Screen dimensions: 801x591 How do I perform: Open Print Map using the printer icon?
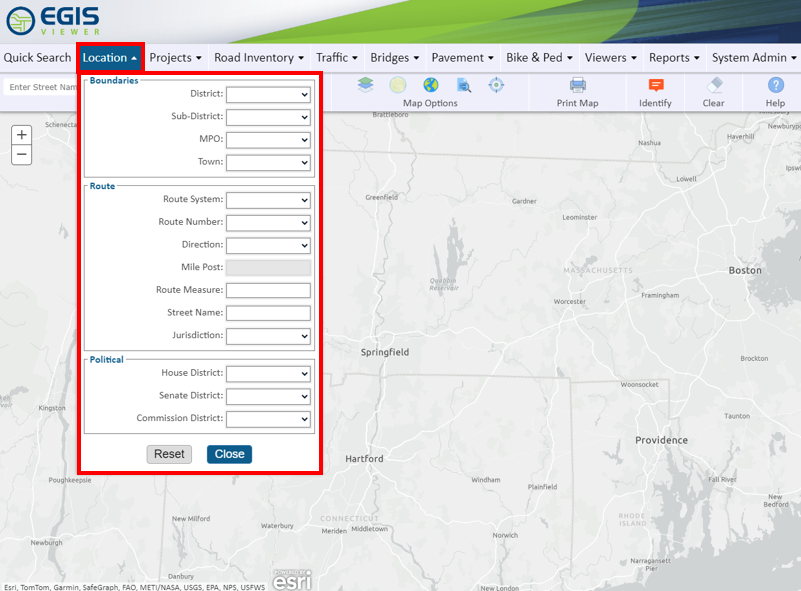(577, 87)
